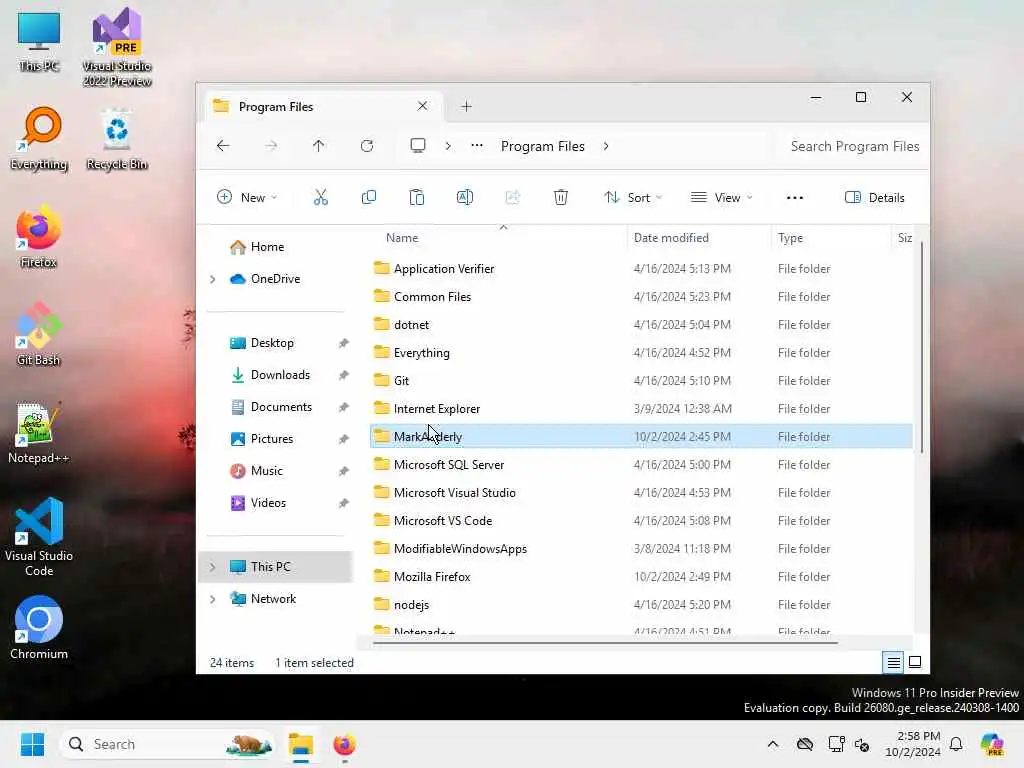Add a new File Explorer tab
The height and width of the screenshot is (768, 1024).
point(466,106)
